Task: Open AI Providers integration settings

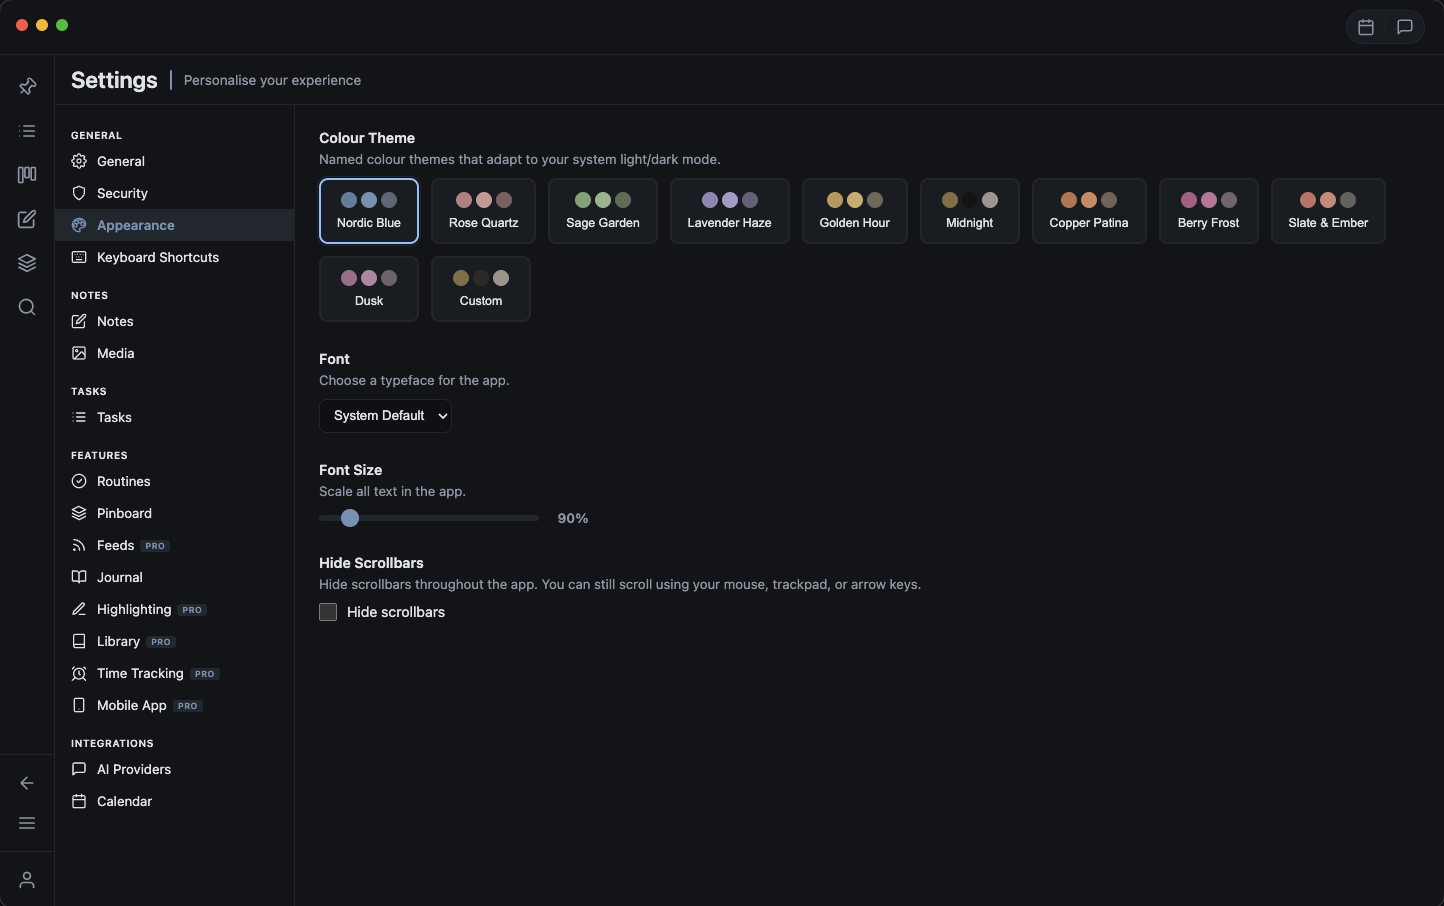Action: click(133, 769)
